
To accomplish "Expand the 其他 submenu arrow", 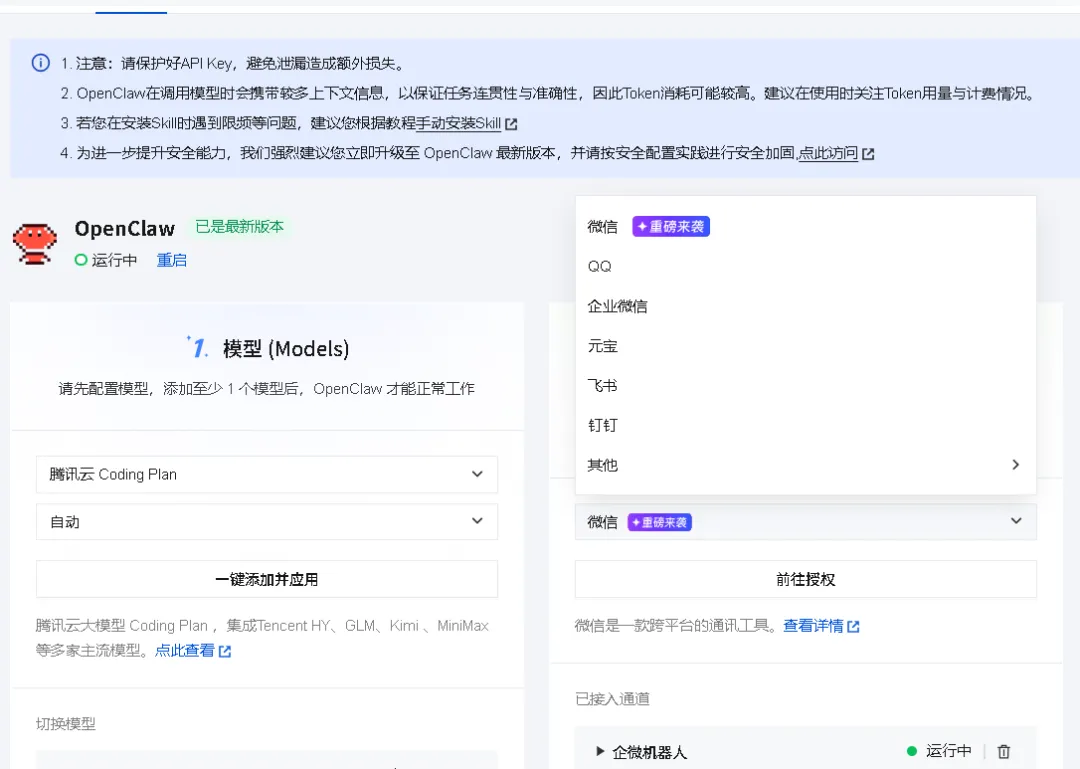I will click(x=1015, y=464).
